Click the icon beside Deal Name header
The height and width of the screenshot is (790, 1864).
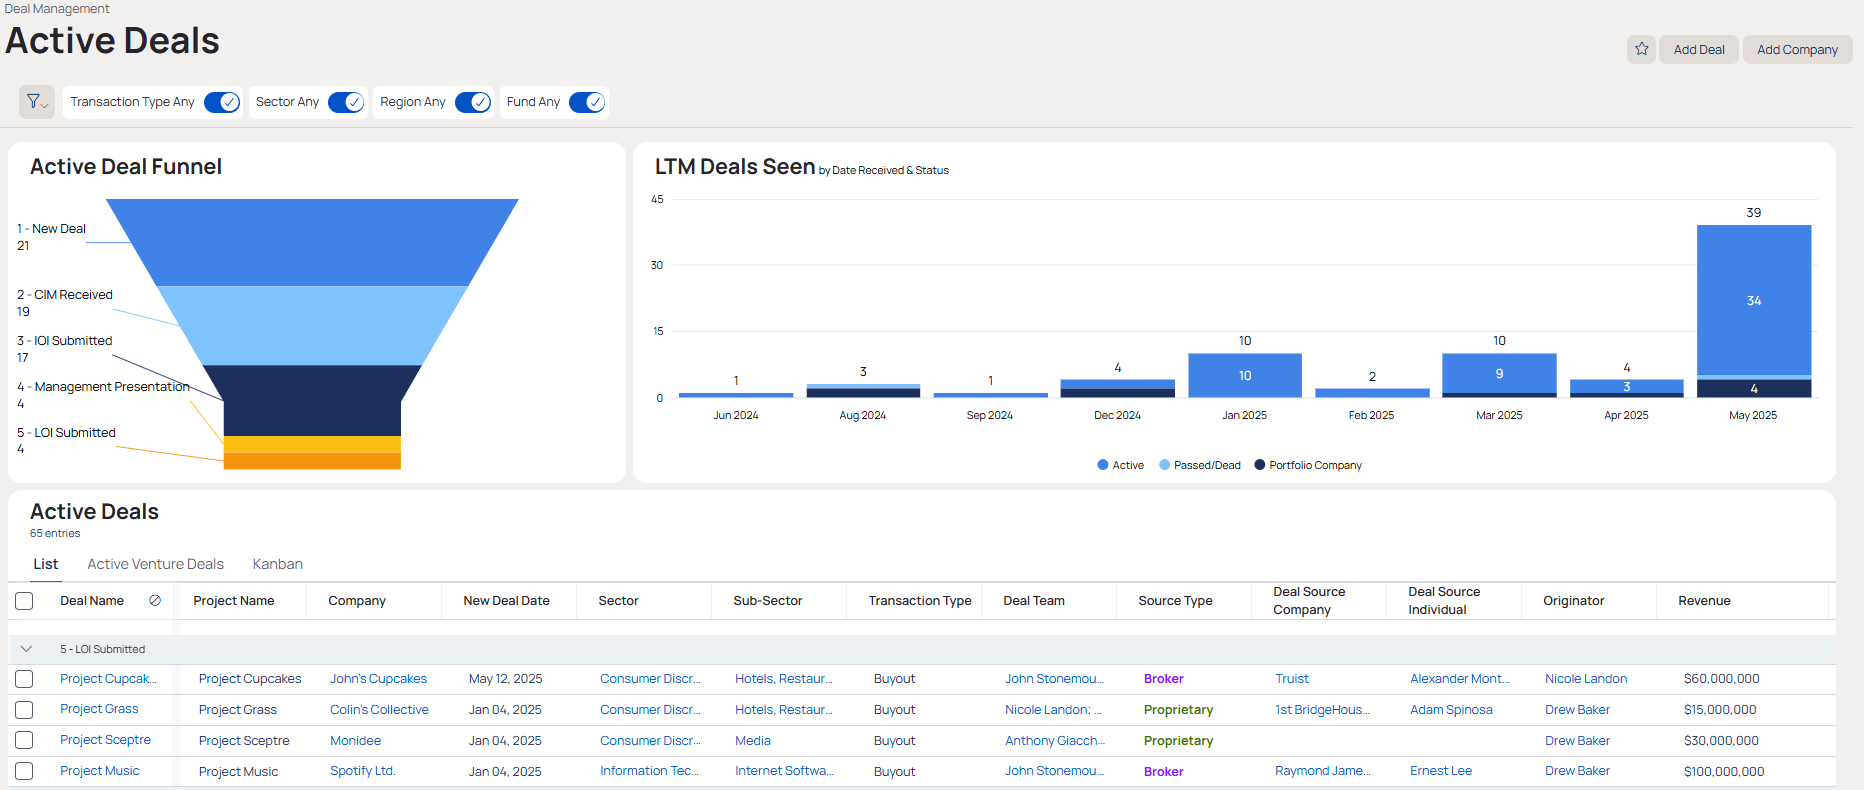pyautogui.click(x=155, y=600)
